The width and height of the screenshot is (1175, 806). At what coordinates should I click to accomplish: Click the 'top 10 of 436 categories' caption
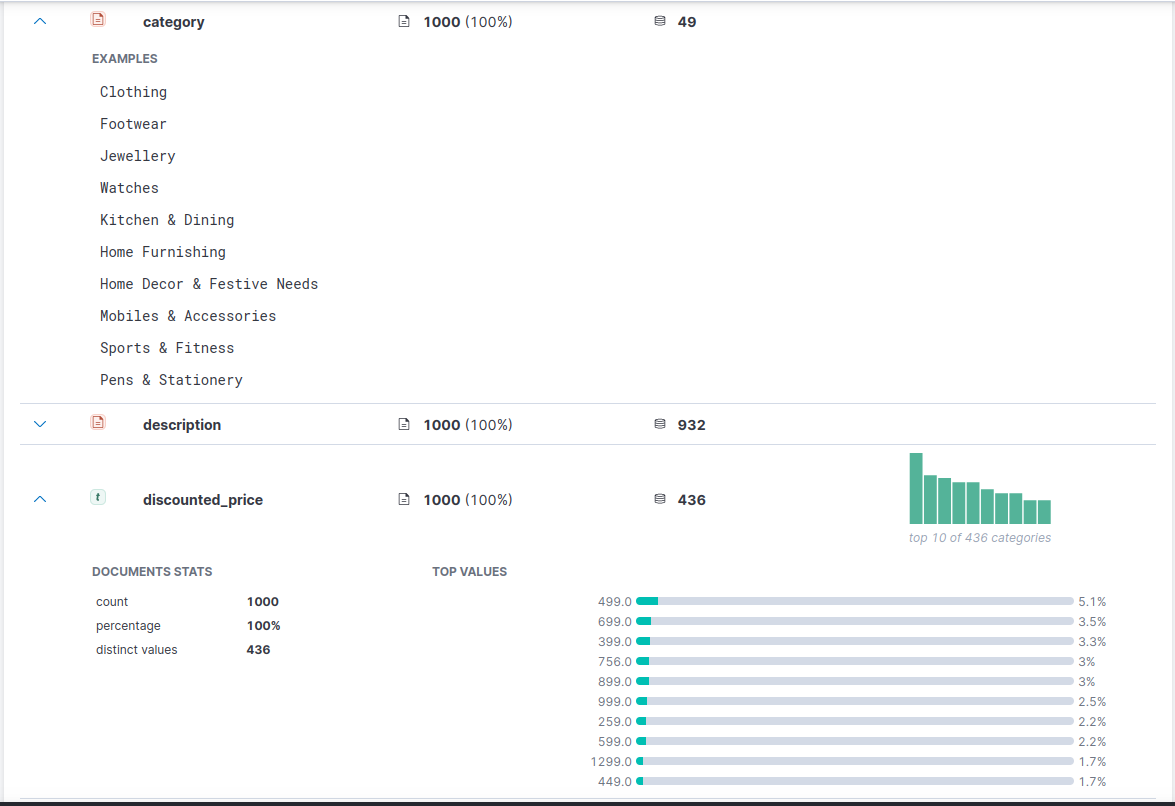click(x=980, y=538)
